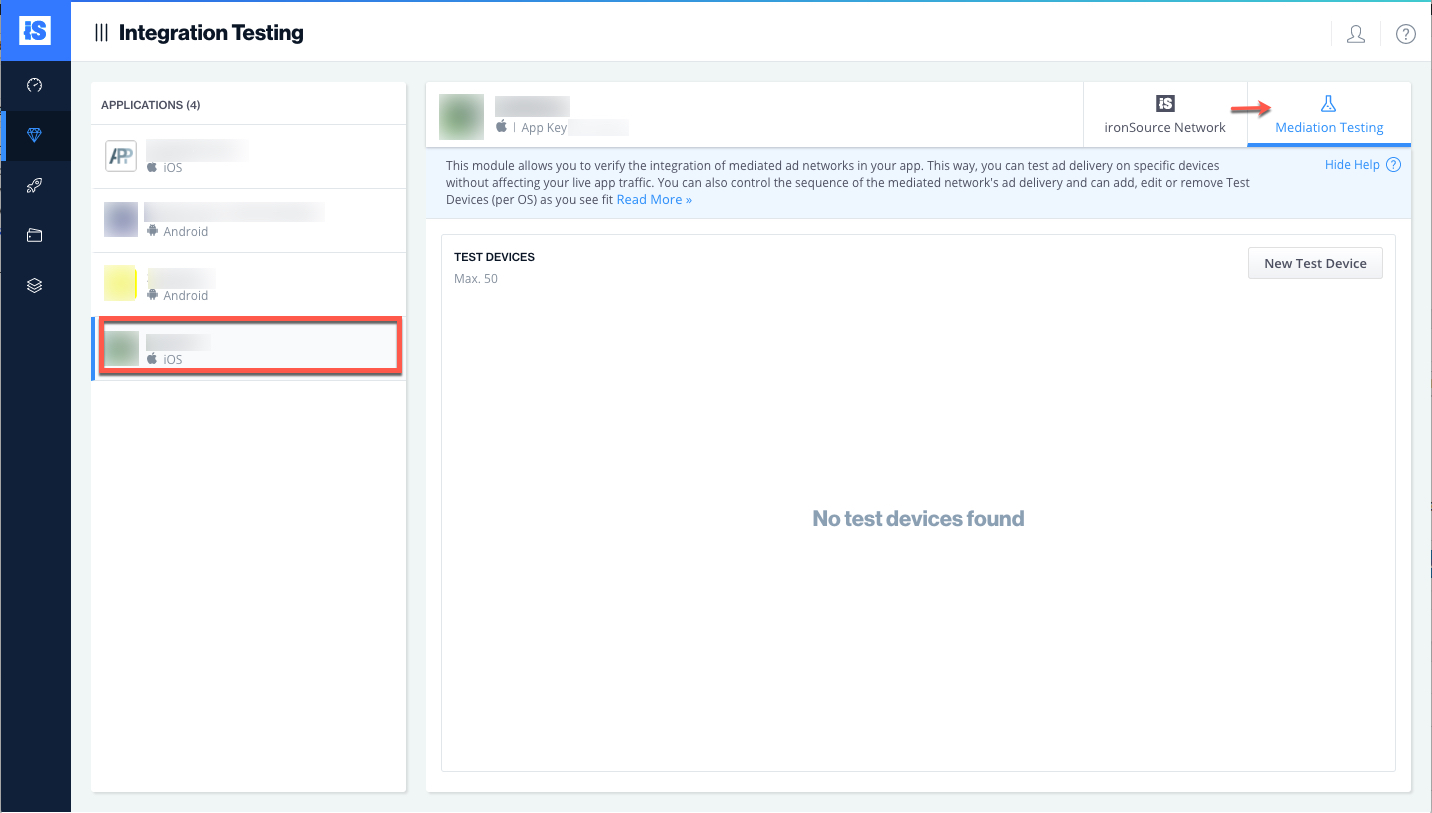
Task: Switch to the Mediation Testing tab
Action: [1329, 115]
